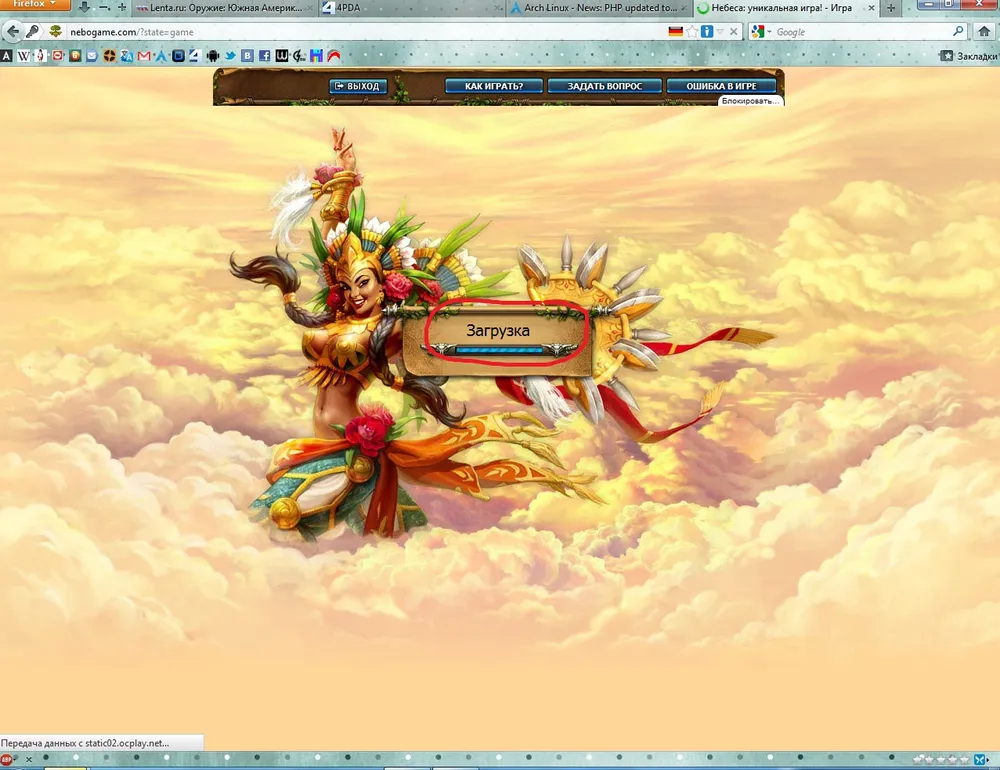Screen dimensions: 1000x770
Task: Click the blue X icon in add-on bar
Action: pos(981,760)
